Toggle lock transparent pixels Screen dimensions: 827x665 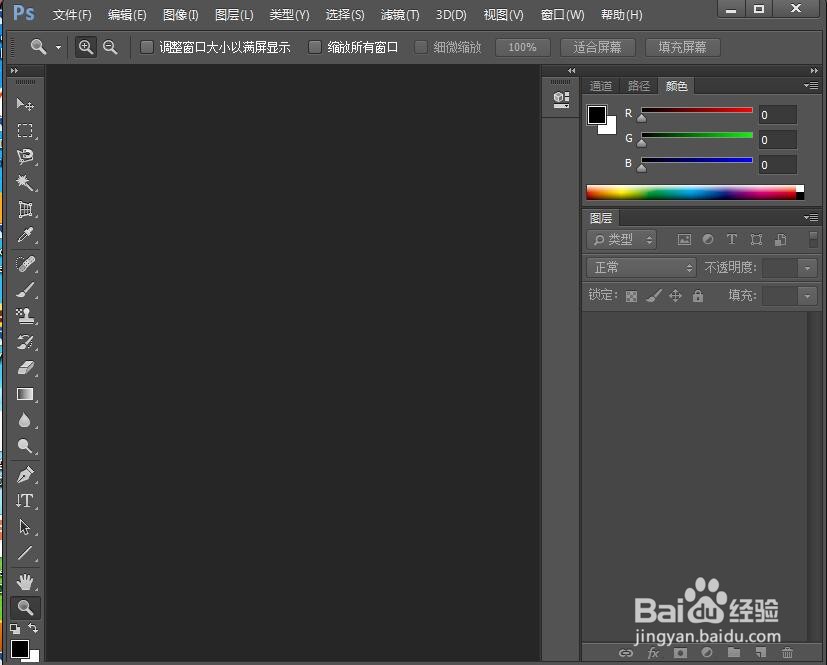pos(631,296)
